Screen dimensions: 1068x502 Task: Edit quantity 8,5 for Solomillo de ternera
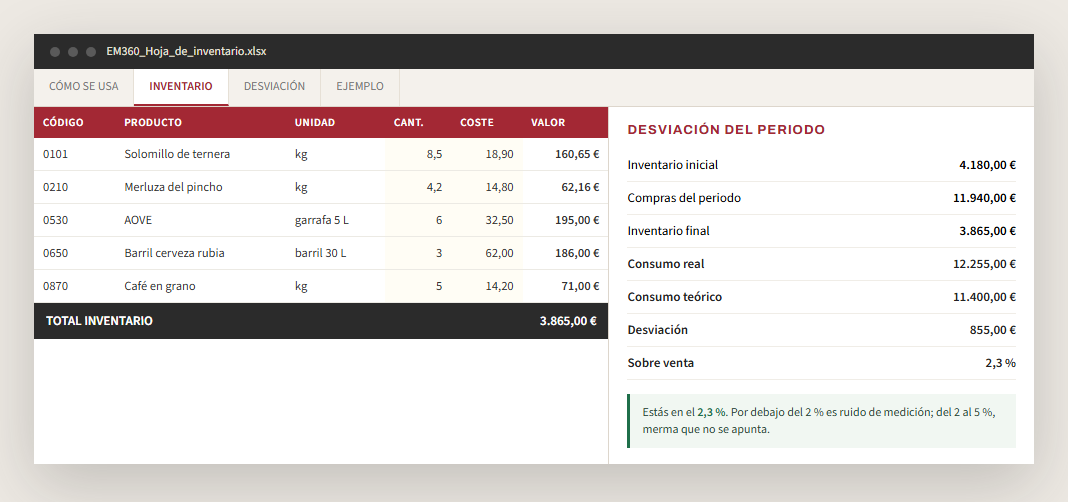418,154
